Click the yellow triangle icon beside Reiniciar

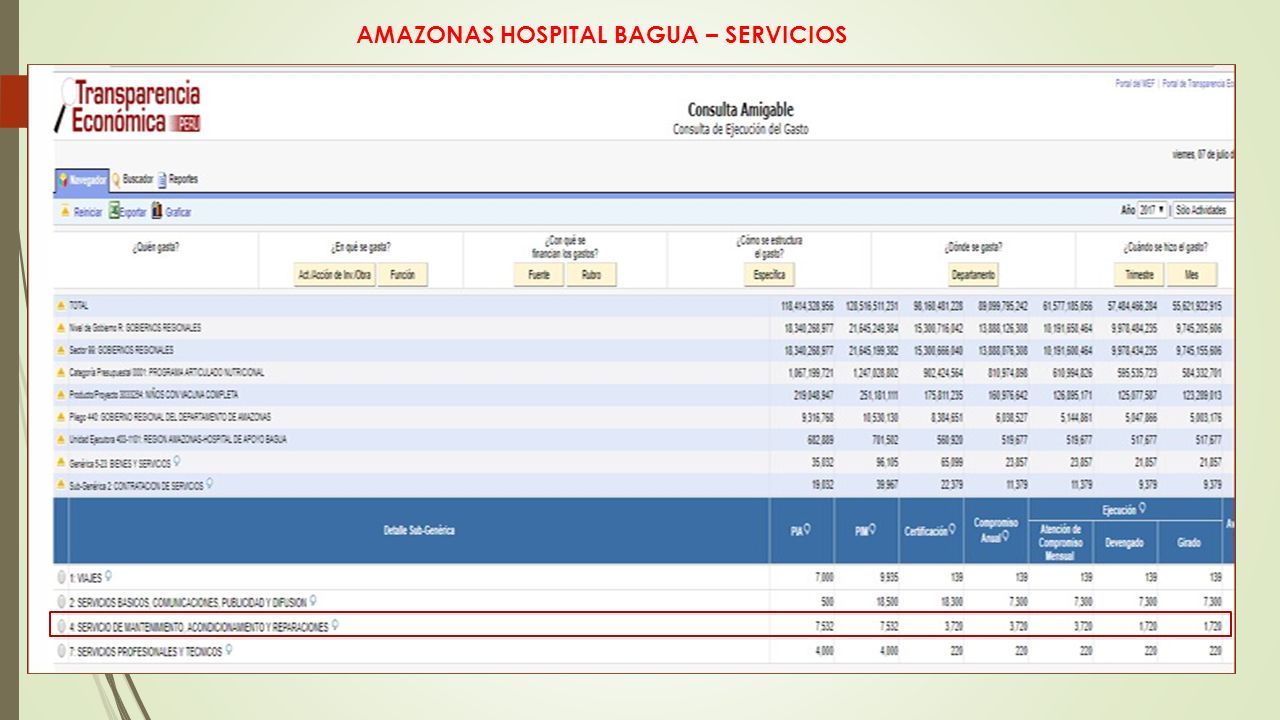pos(65,212)
